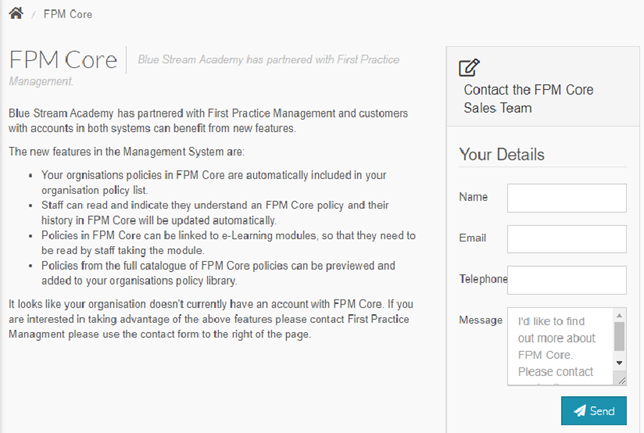Click the paper plane icon on Send
The image size is (644, 433).
578,411
